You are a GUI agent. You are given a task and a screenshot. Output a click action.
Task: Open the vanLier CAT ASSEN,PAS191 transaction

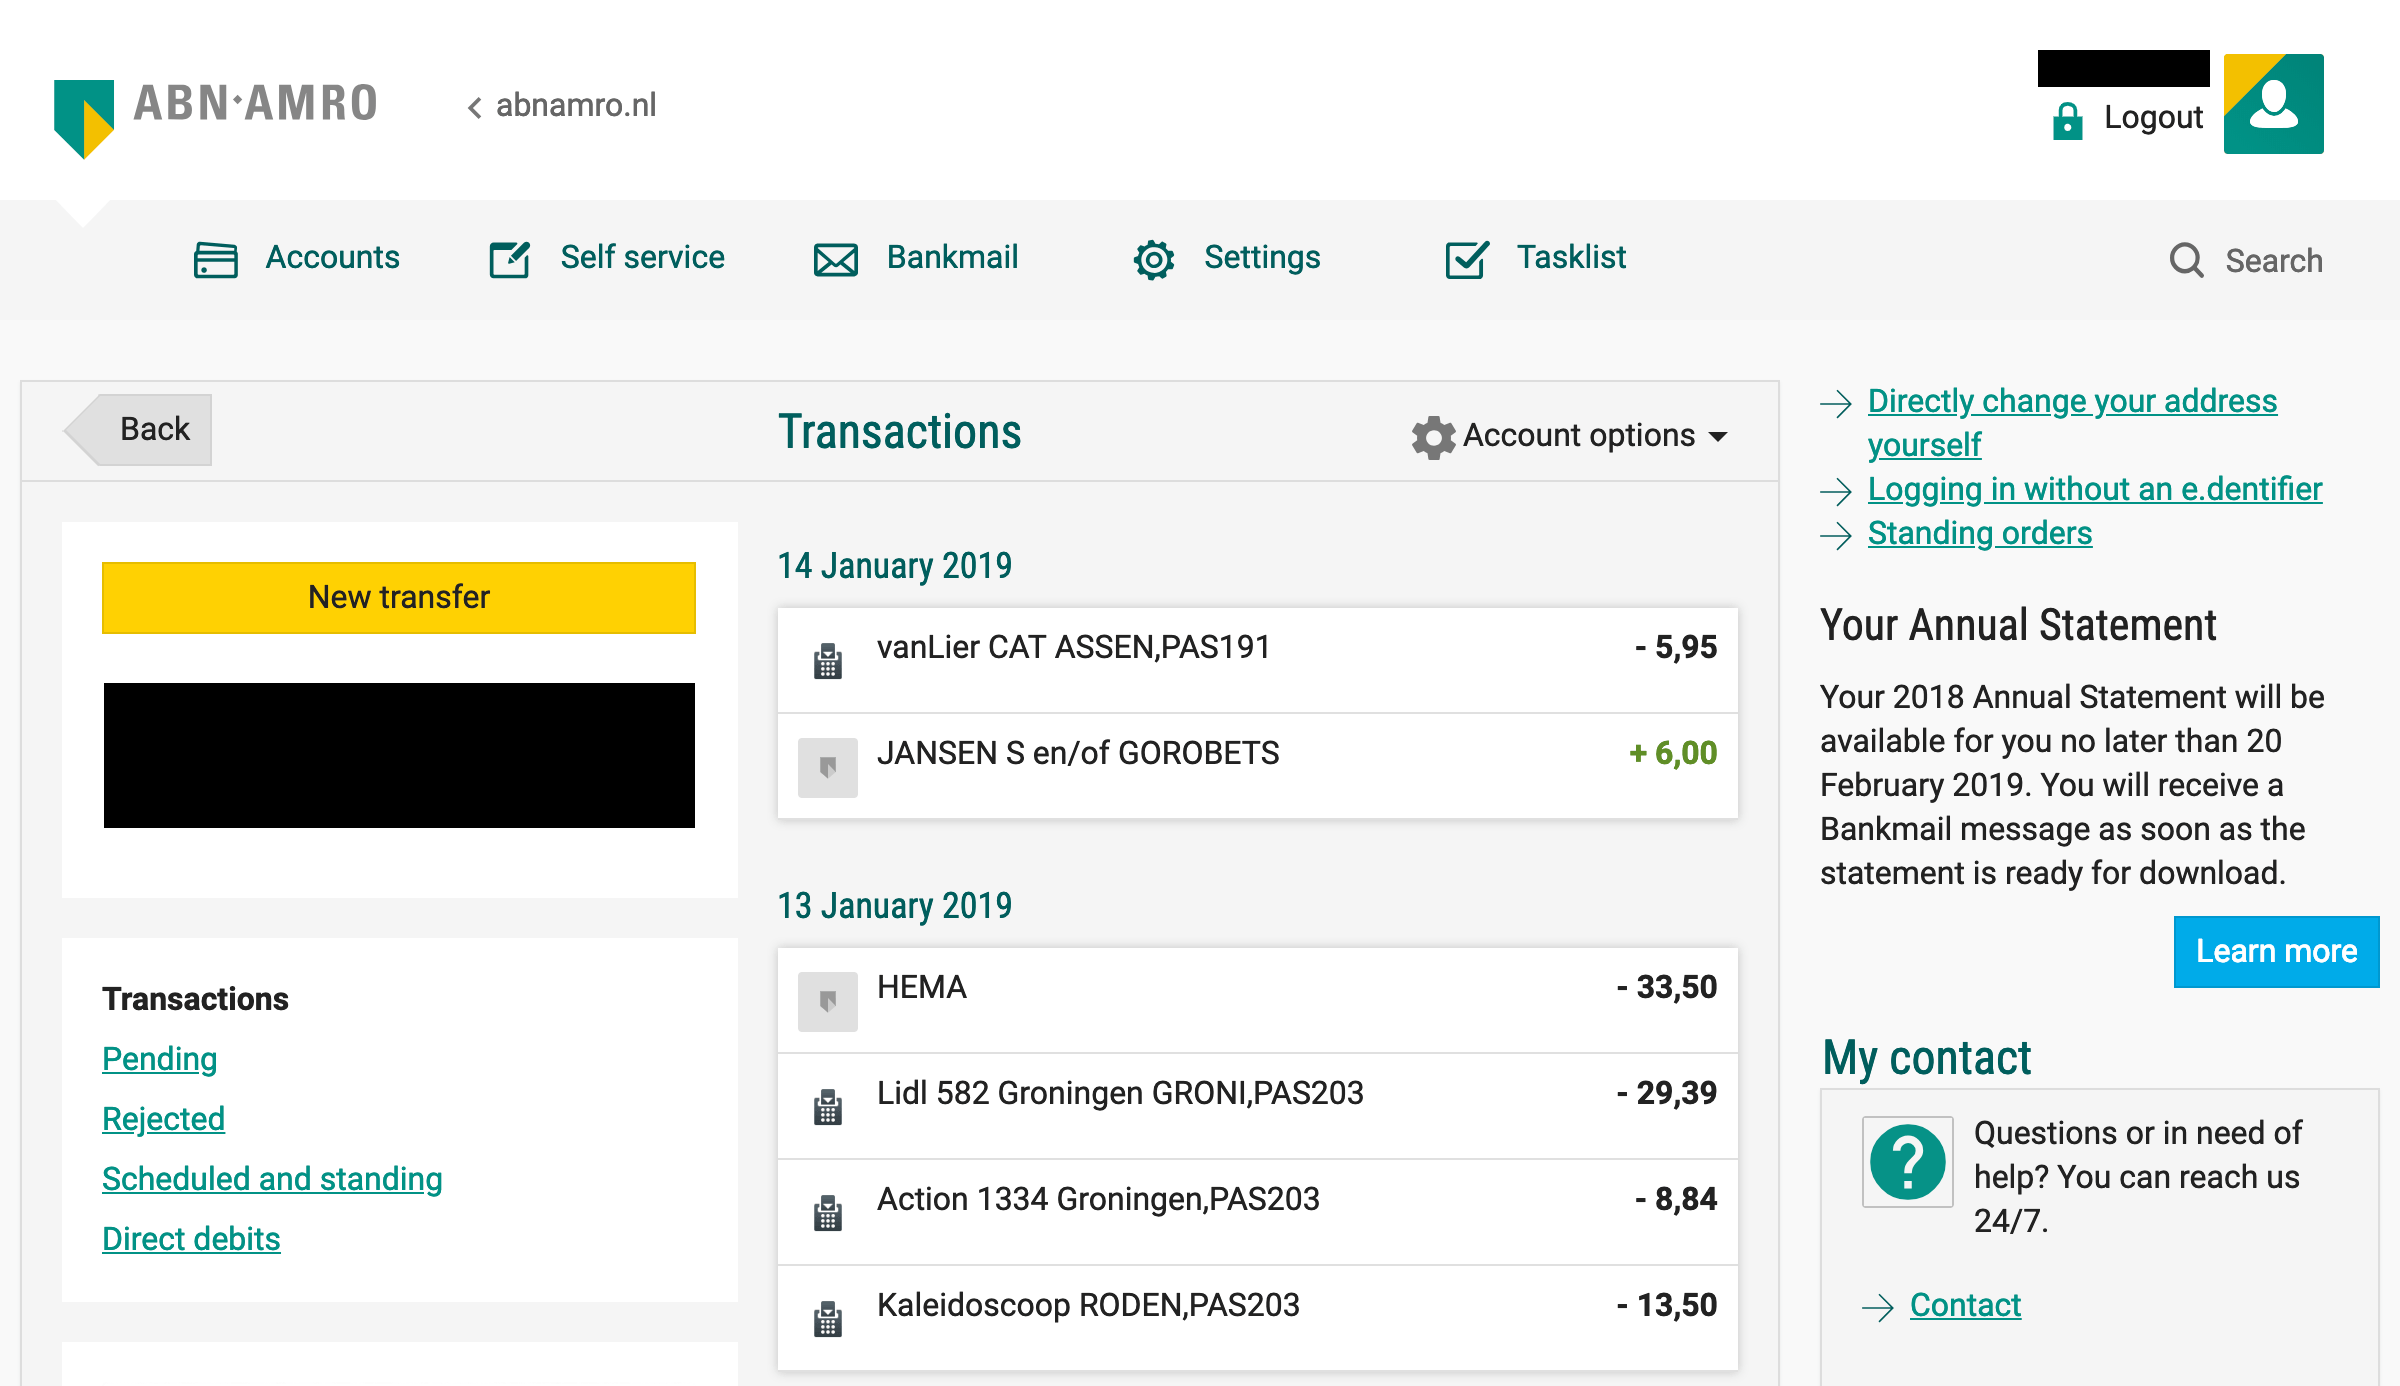tap(1258, 660)
